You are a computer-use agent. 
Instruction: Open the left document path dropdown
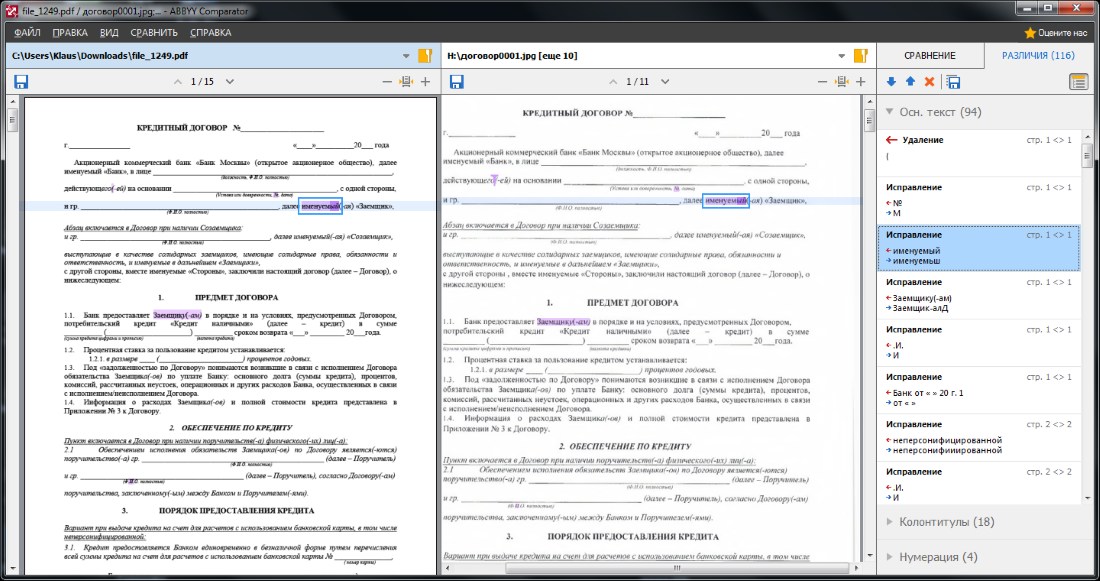click(405, 56)
